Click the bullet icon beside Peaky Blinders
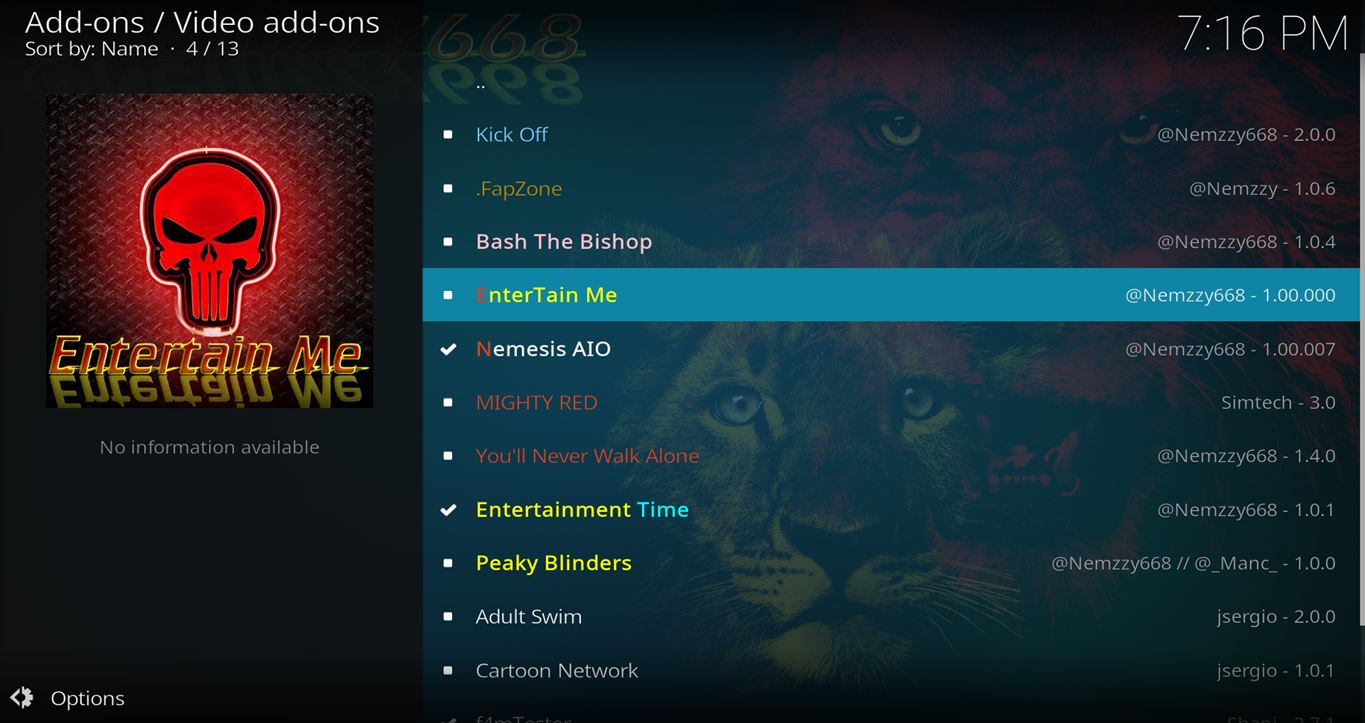1365x723 pixels. (x=448, y=563)
